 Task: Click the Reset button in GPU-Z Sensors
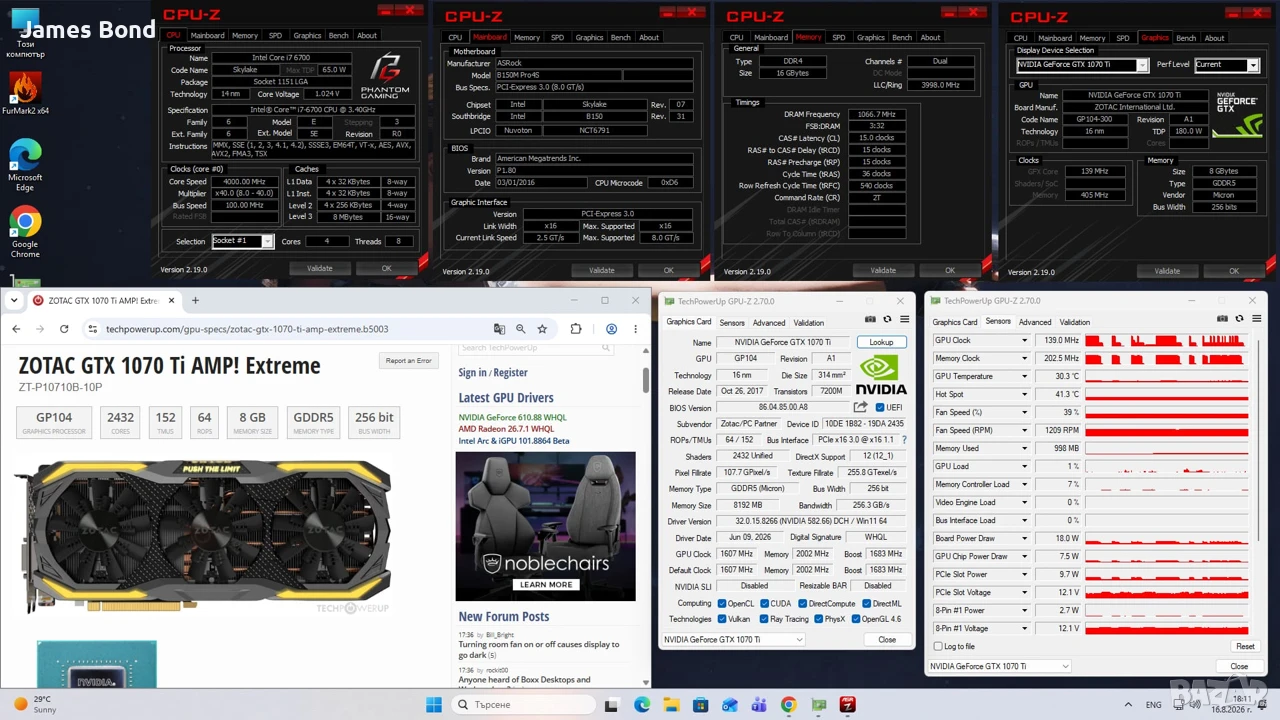click(1245, 647)
